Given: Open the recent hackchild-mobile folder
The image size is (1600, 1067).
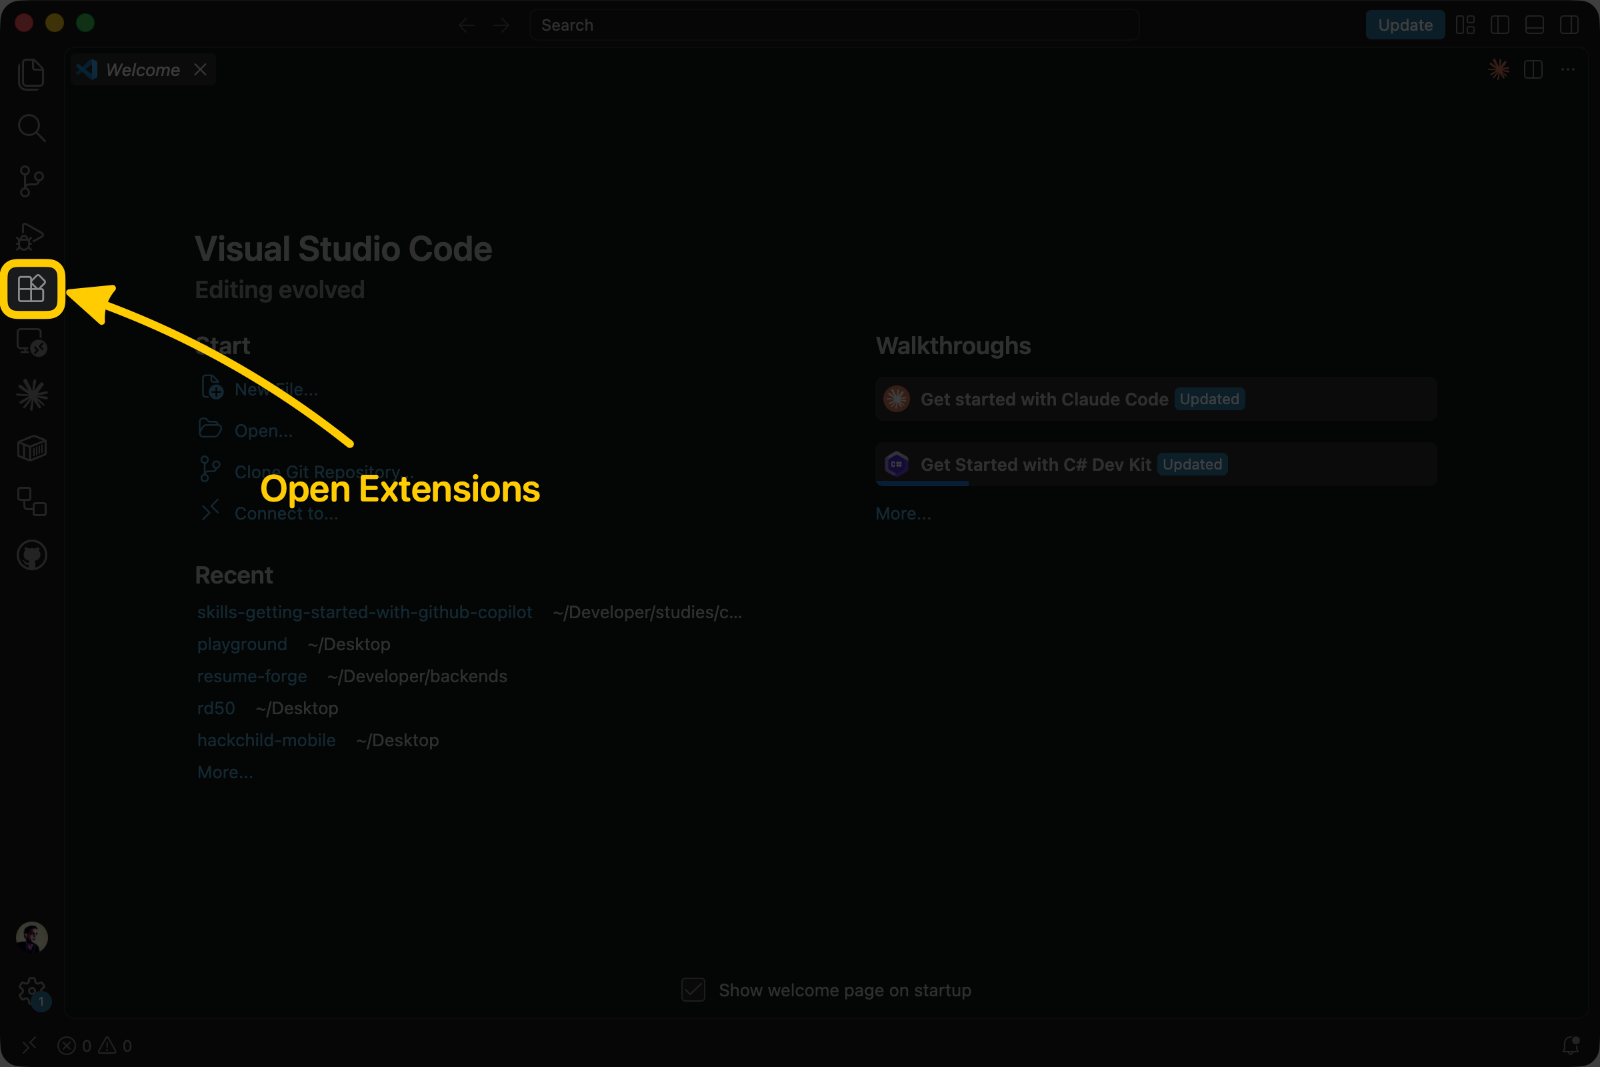Looking at the screenshot, I should pos(266,740).
